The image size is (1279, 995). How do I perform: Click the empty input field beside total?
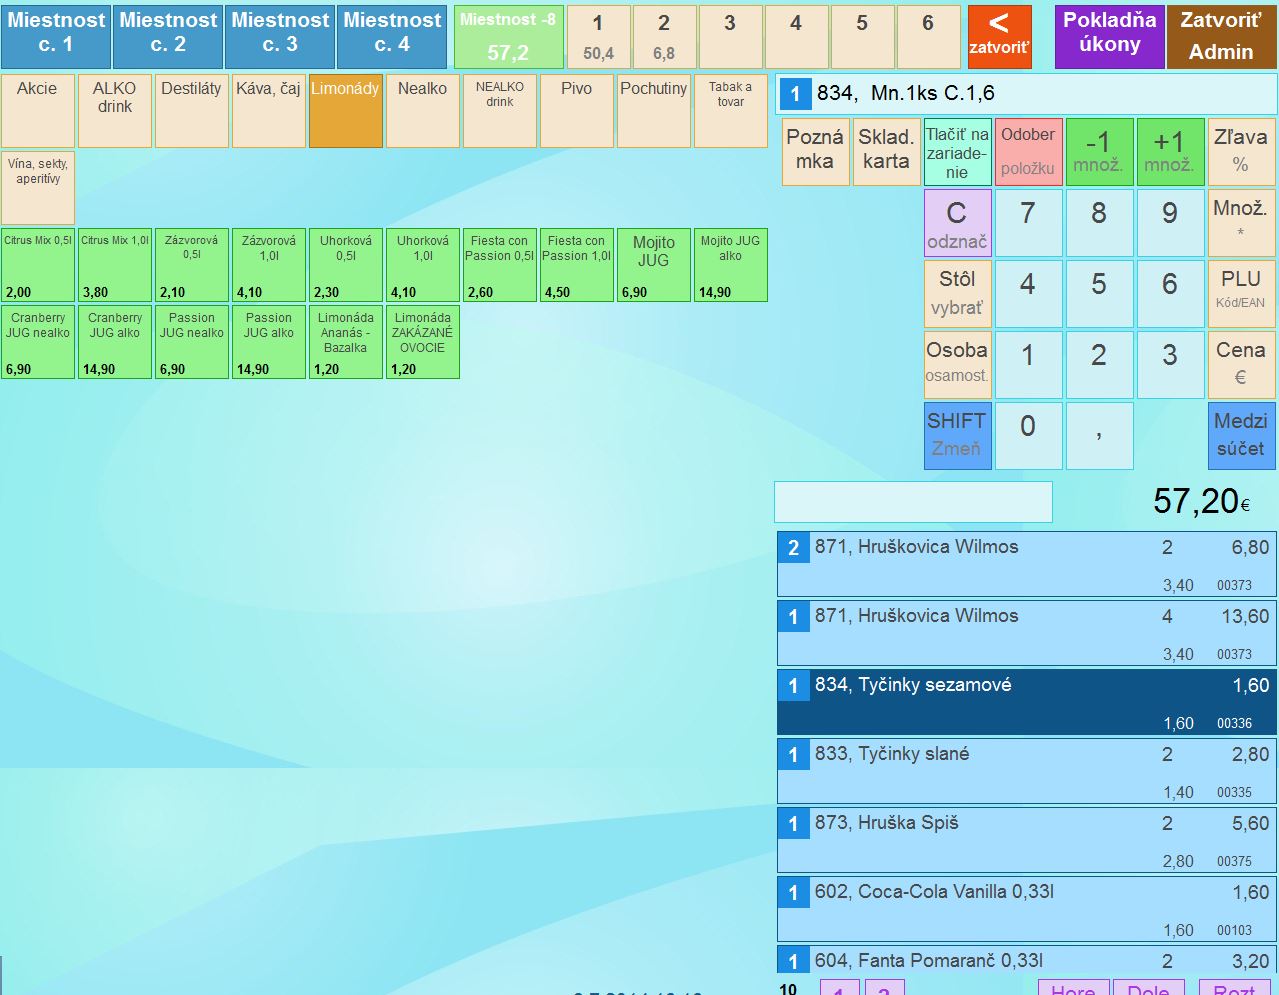913,502
